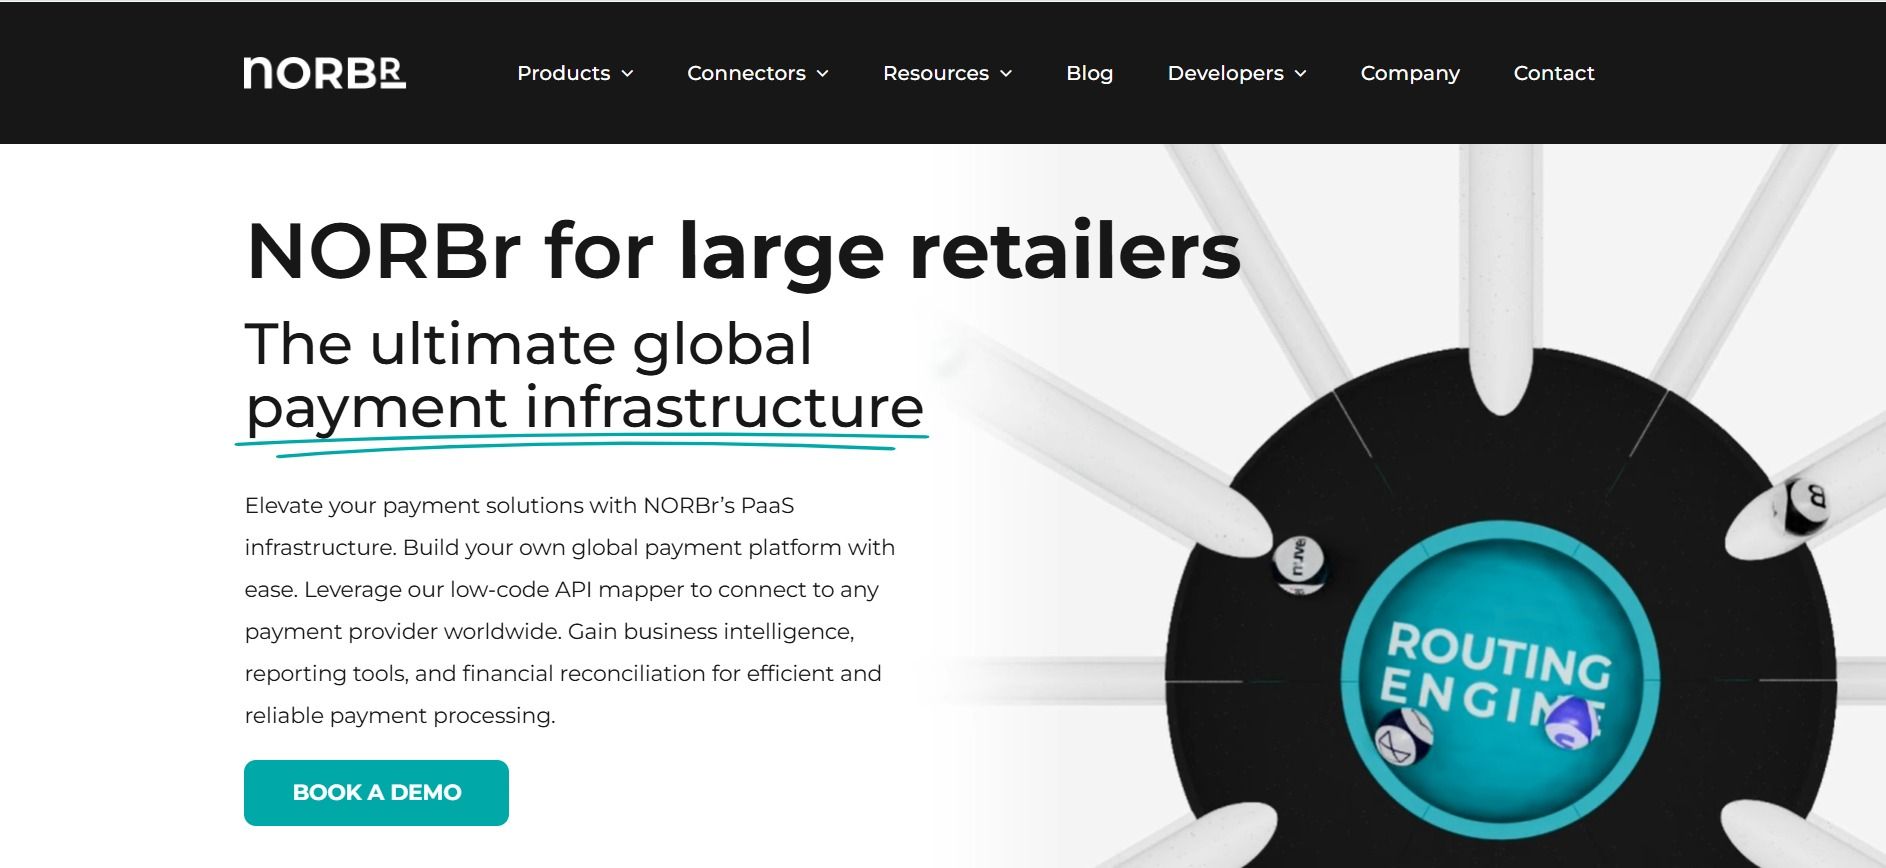Open the Resources menu
1886x868 pixels.
[935, 73]
